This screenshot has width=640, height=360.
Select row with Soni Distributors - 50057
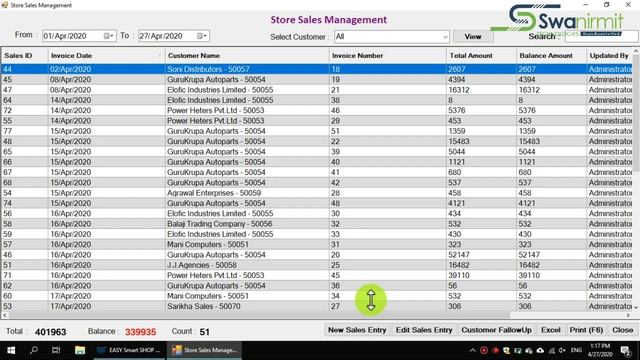click(x=316, y=69)
